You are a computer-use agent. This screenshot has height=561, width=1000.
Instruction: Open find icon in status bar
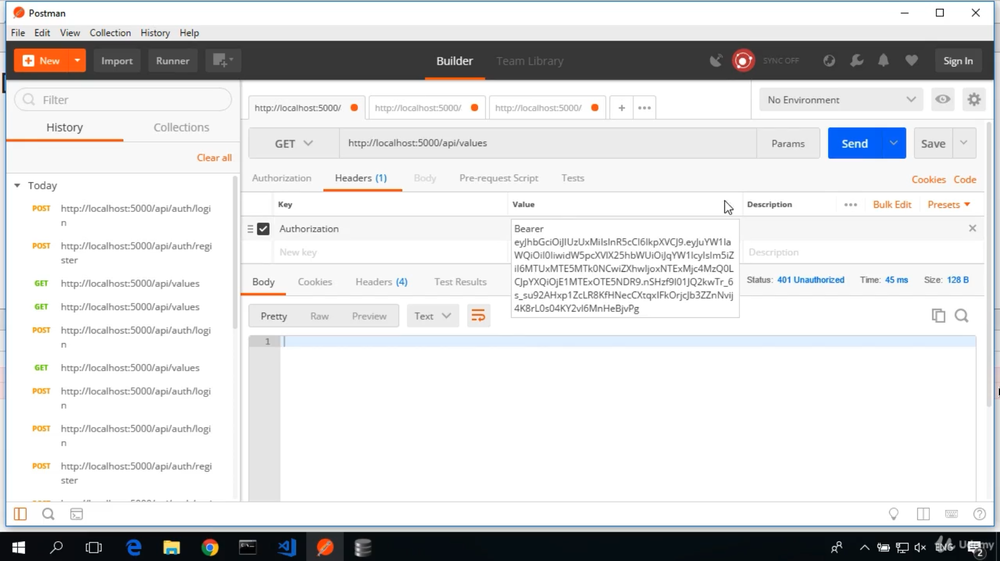(48, 514)
